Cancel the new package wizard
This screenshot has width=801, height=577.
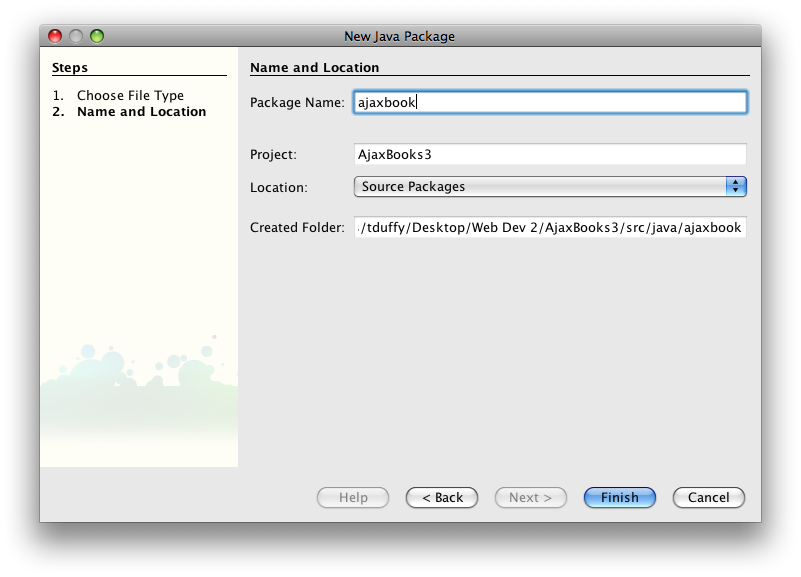(x=709, y=497)
